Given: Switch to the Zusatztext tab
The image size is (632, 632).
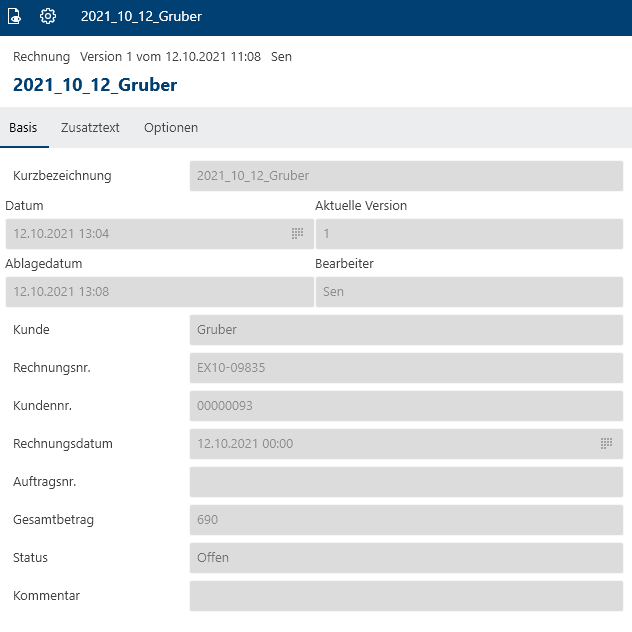Looking at the screenshot, I should [90, 128].
